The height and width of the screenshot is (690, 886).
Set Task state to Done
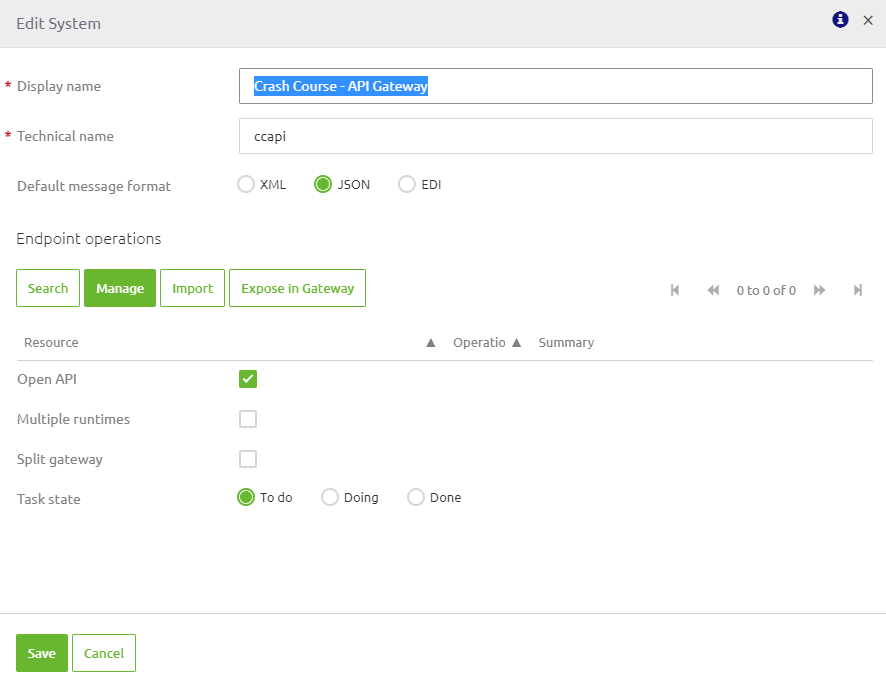tap(415, 497)
